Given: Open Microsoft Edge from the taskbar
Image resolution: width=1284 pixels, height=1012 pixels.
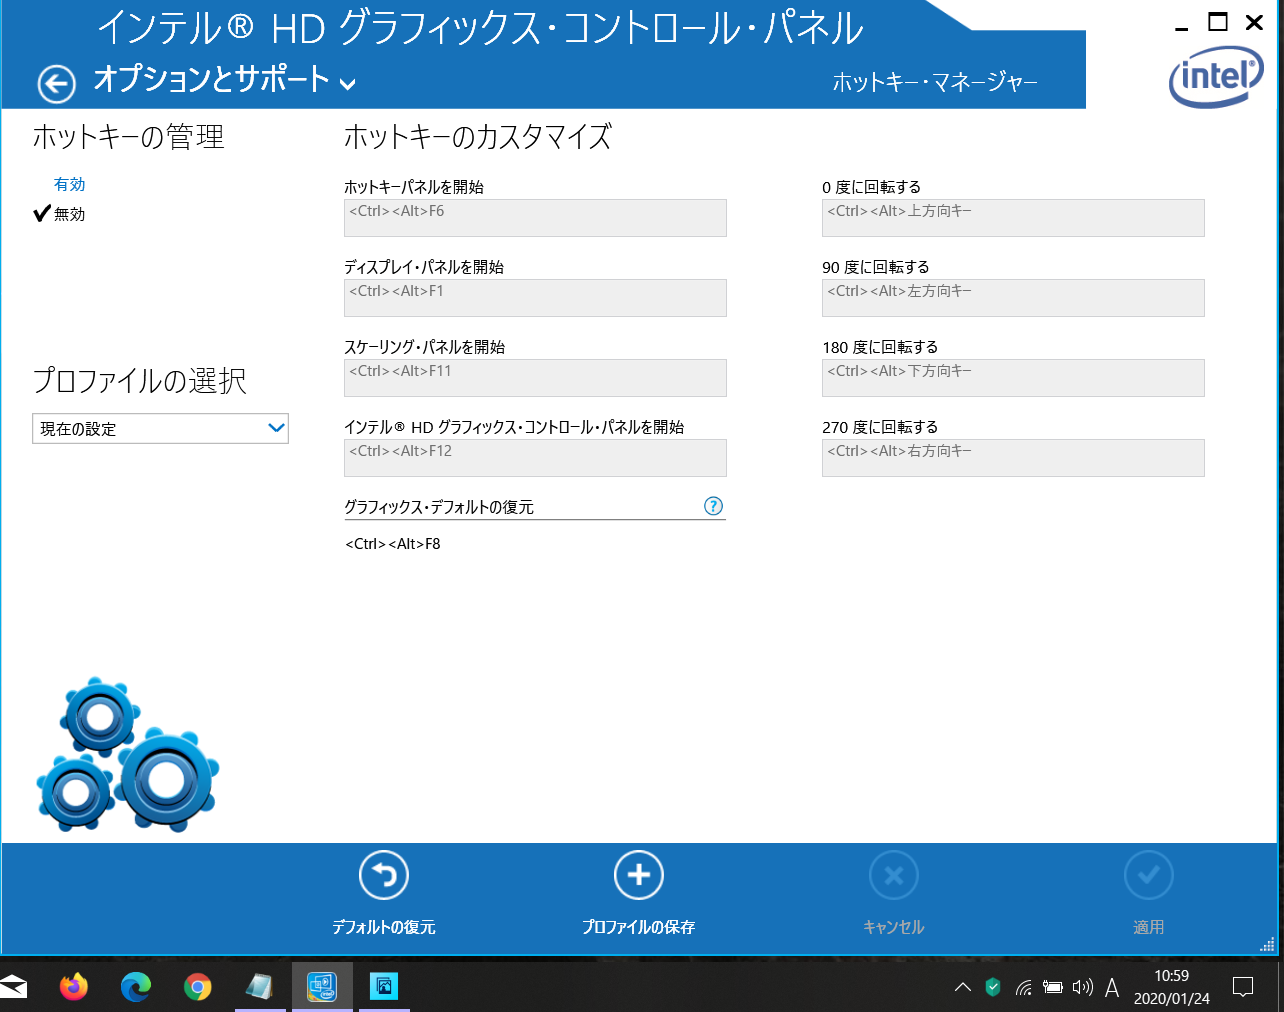Looking at the screenshot, I should (x=136, y=987).
